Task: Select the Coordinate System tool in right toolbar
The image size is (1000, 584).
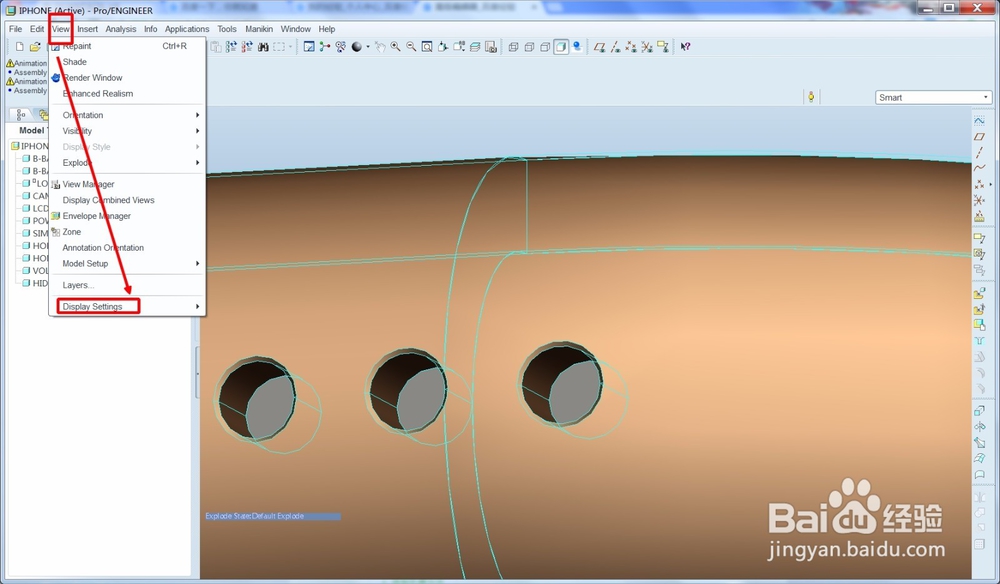Action: pyautogui.click(x=979, y=200)
